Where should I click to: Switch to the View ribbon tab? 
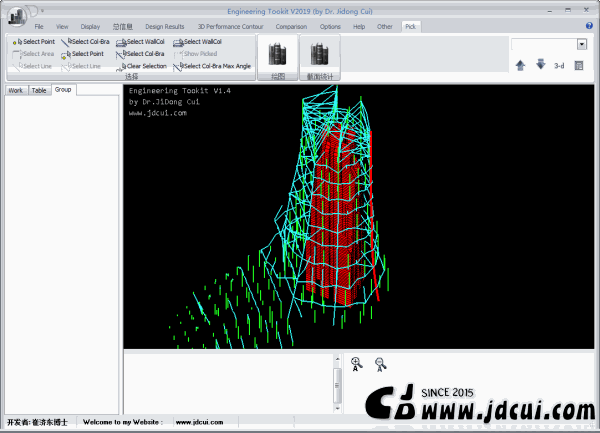point(62,26)
